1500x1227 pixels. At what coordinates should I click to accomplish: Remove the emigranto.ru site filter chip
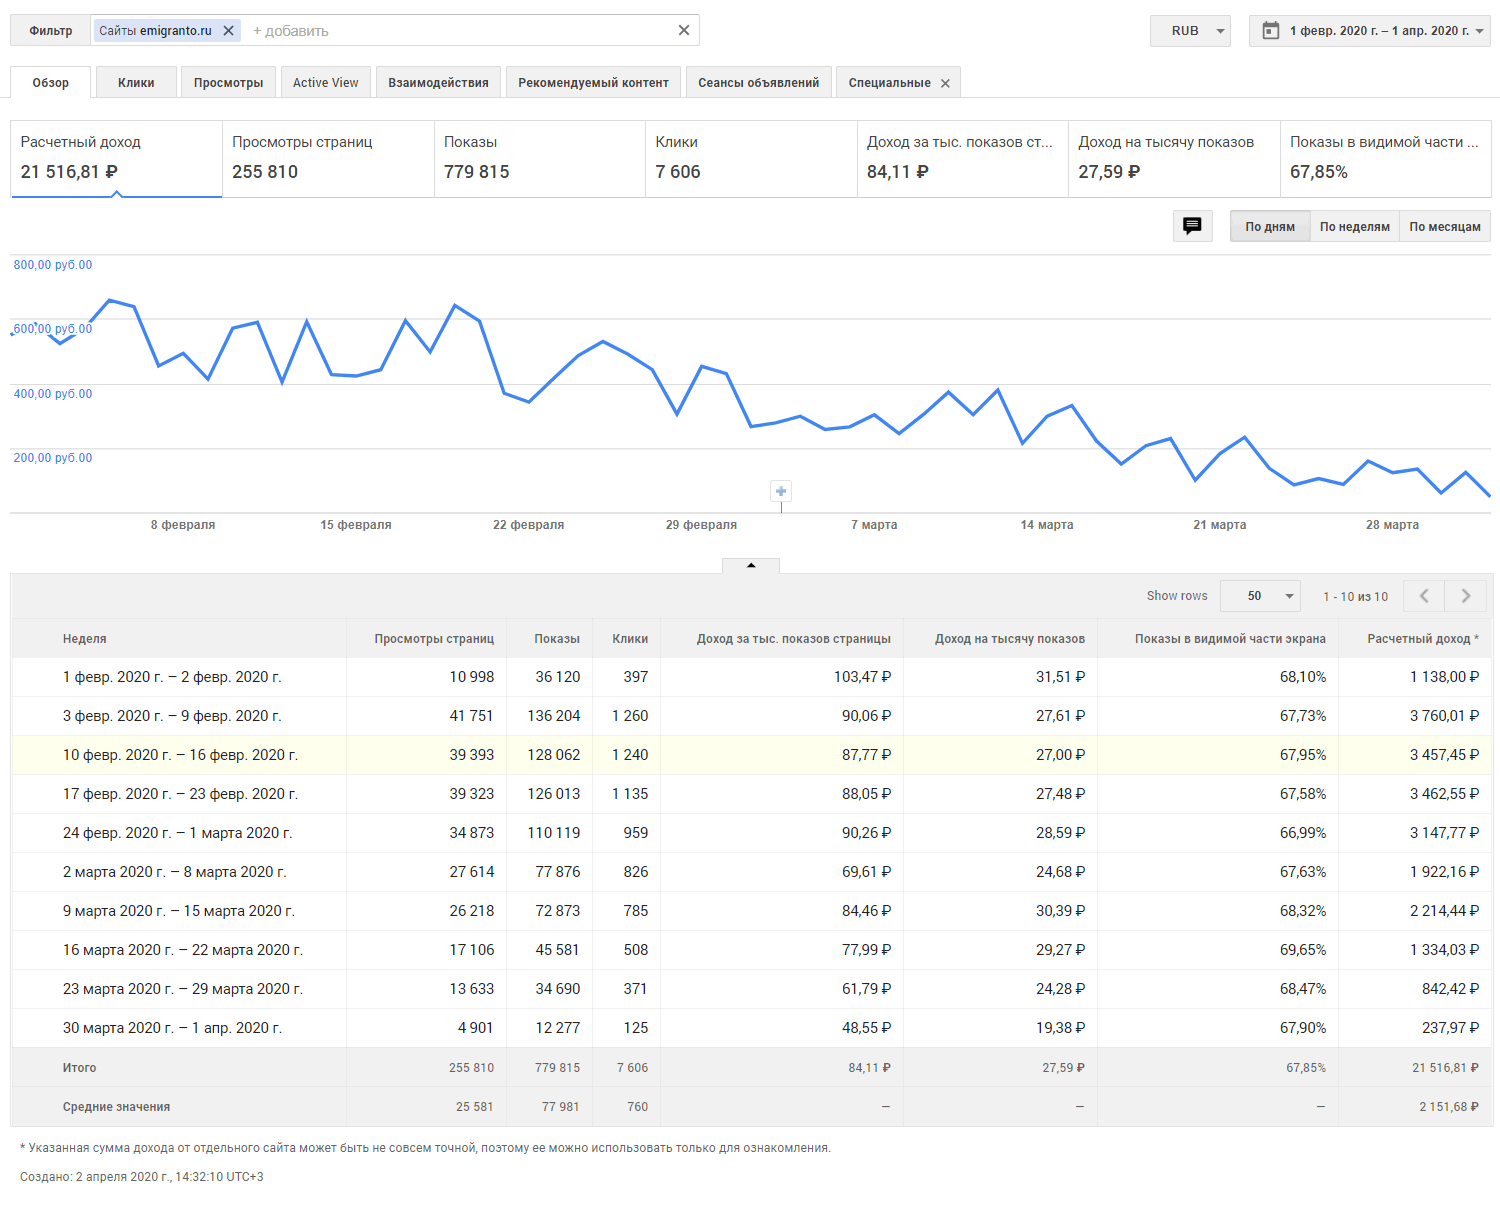(x=229, y=31)
